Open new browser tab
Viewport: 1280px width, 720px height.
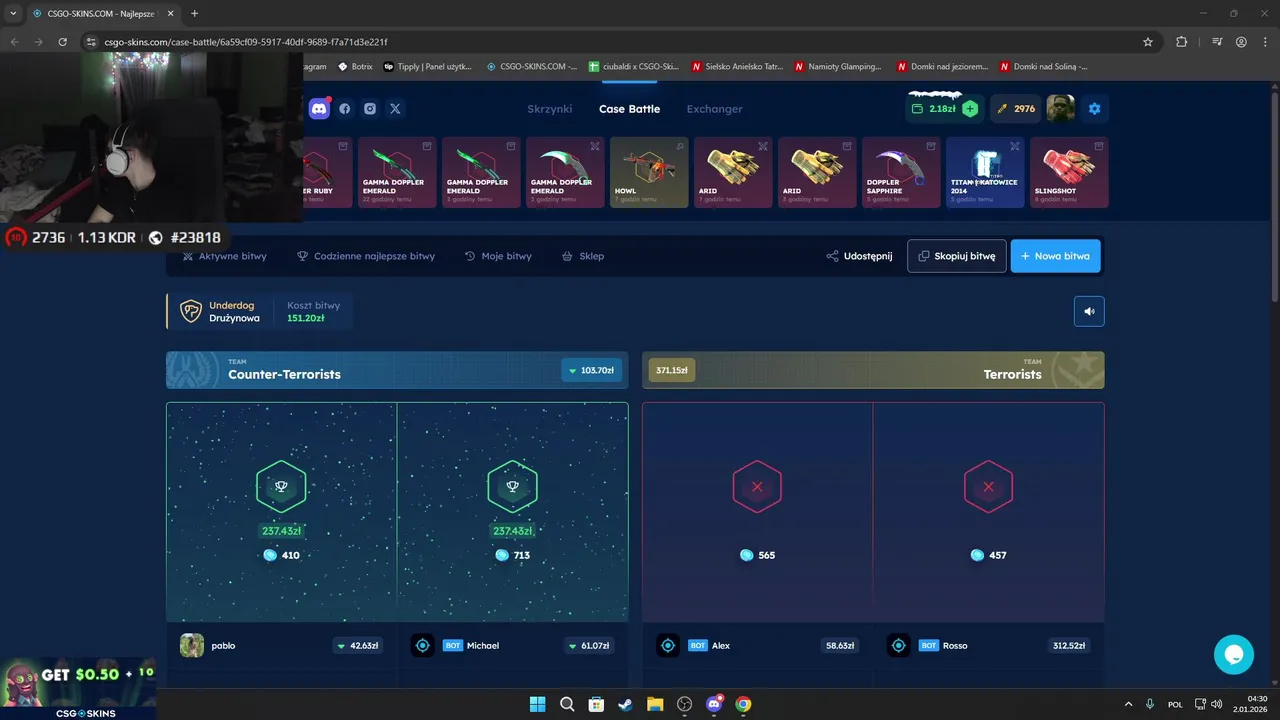click(194, 13)
